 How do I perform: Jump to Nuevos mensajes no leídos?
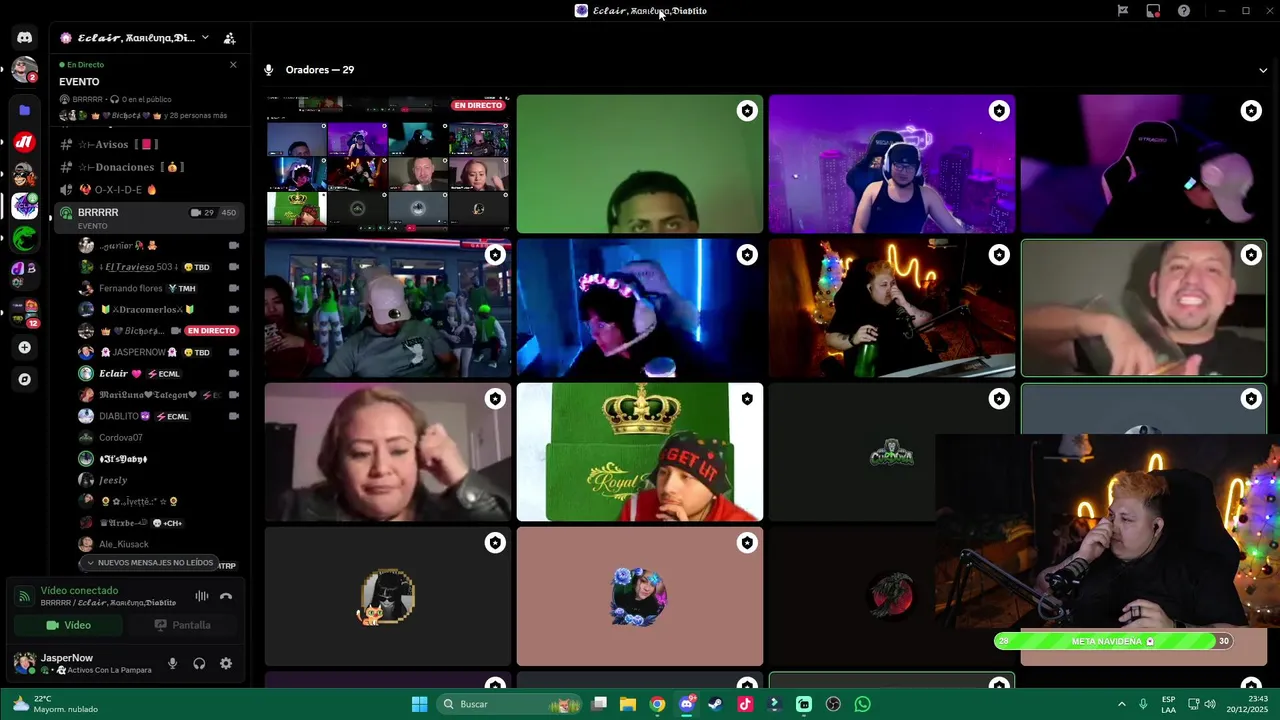[149, 563]
